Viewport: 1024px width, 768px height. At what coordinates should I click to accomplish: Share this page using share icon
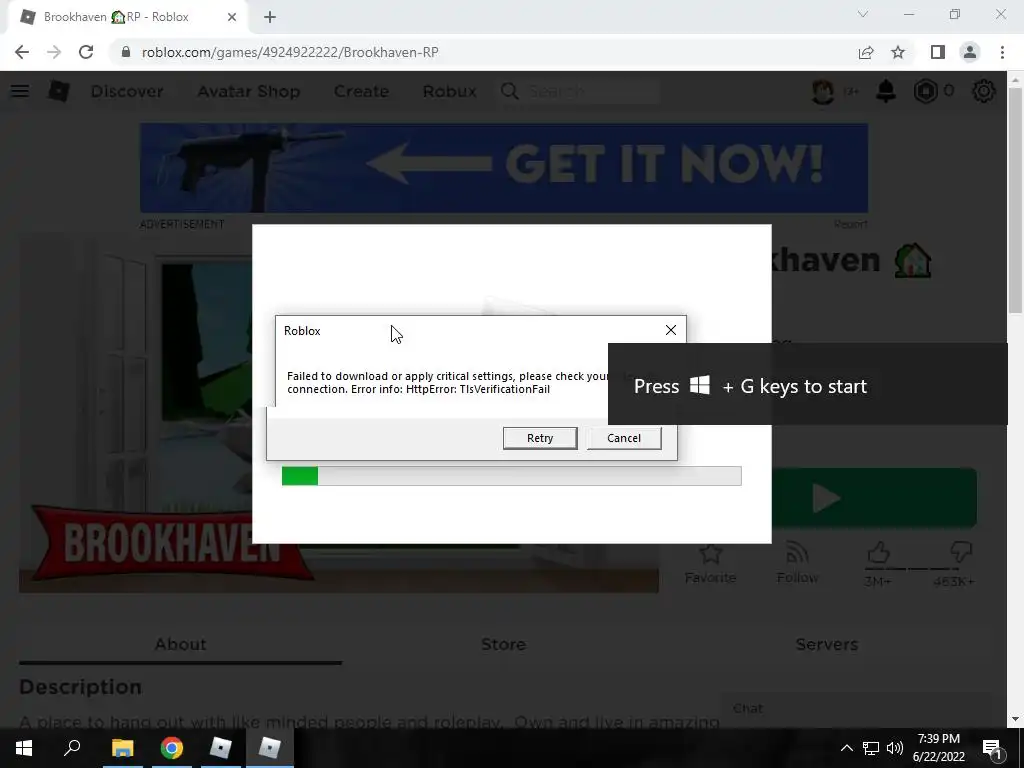click(x=866, y=52)
